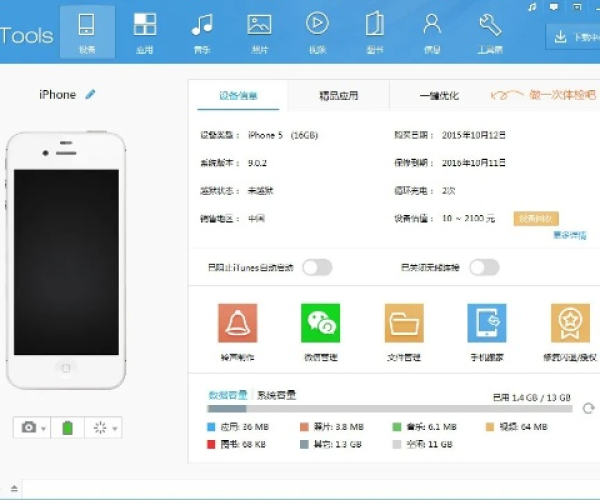Open the WeChat management green tile
Image resolution: width=600 pixels, height=500 pixels.
[x=321, y=323]
